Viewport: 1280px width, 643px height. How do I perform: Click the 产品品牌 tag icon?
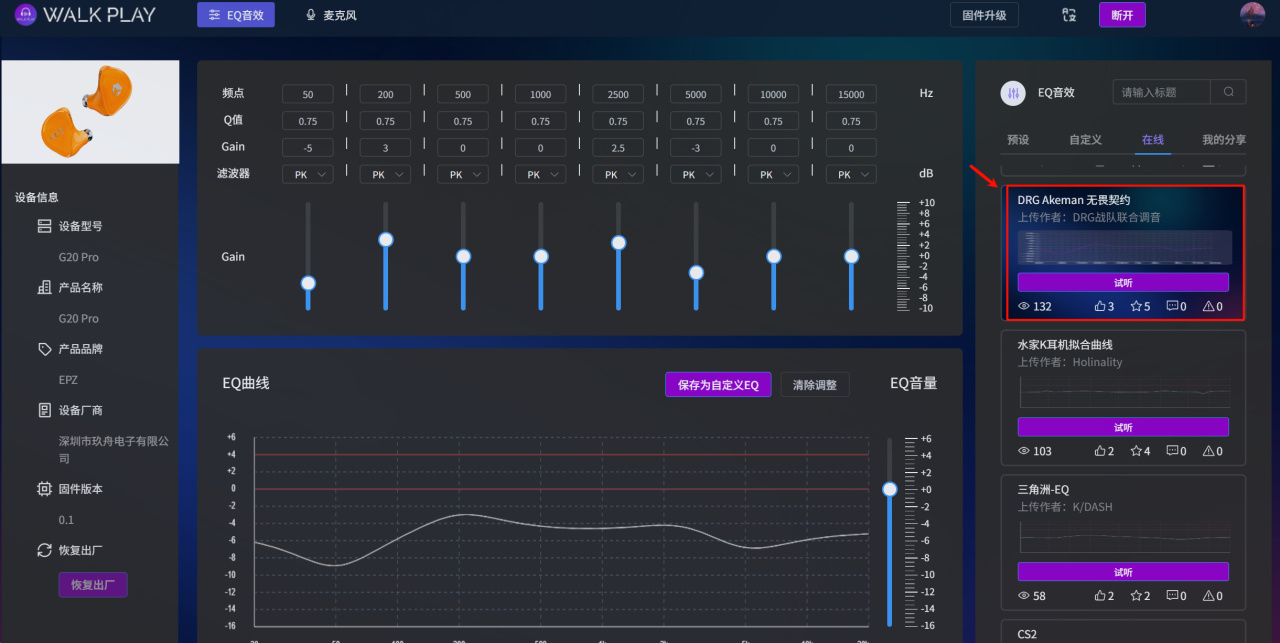[44, 349]
